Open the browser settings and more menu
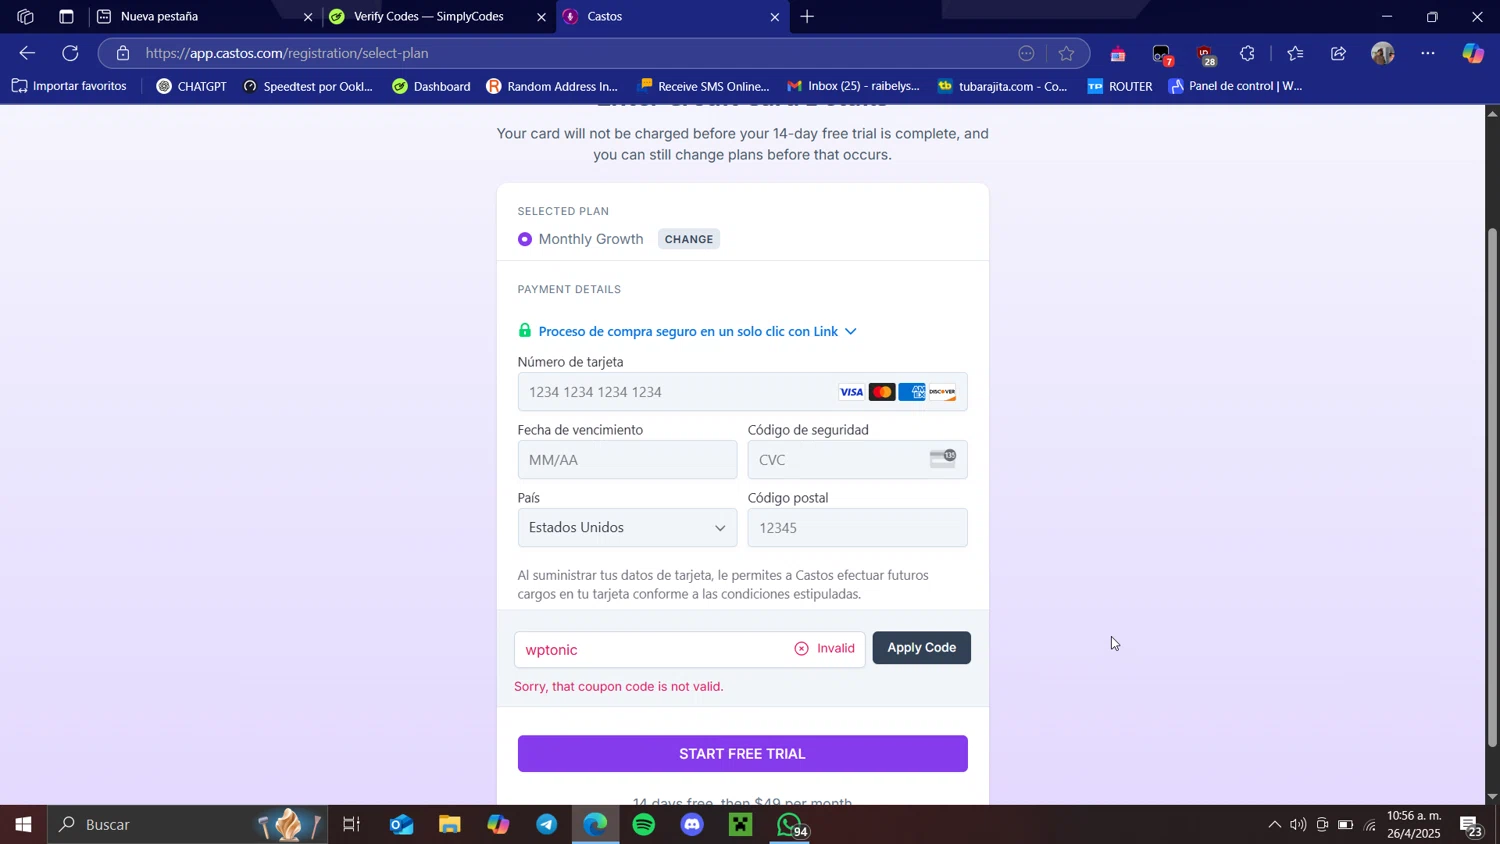Viewport: 1500px width, 844px height. click(x=1428, y=54)
